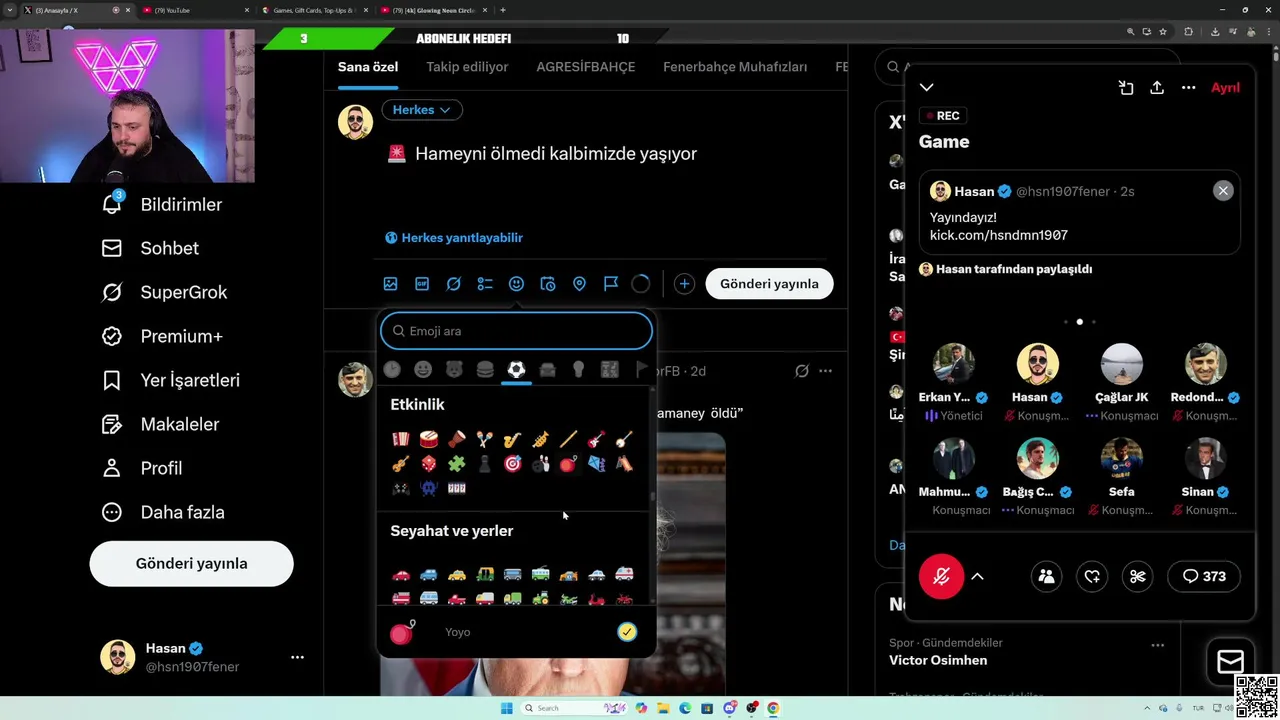Select recent emojis clock category
This screenshot has height=720, width=1280.
coord(392,370)
